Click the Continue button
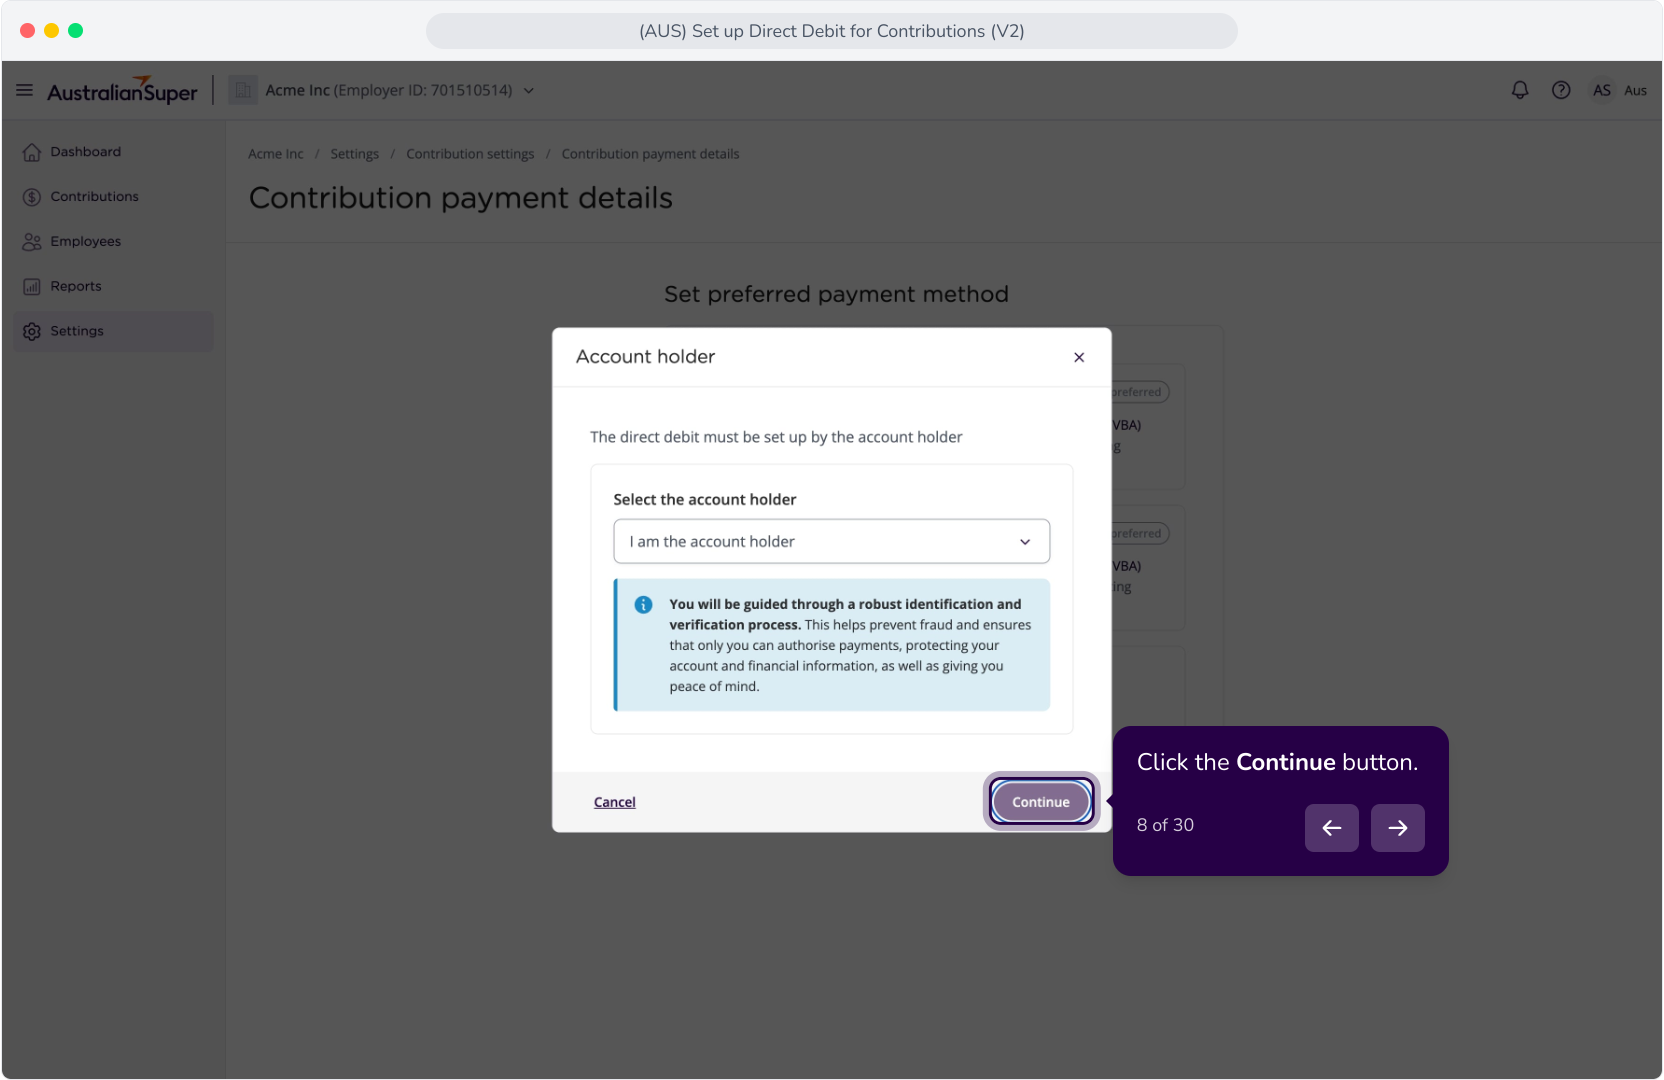Image resolution: width=1664 pixels, height=1080 pixels. pyautogui.click(x=1041, y=802)
